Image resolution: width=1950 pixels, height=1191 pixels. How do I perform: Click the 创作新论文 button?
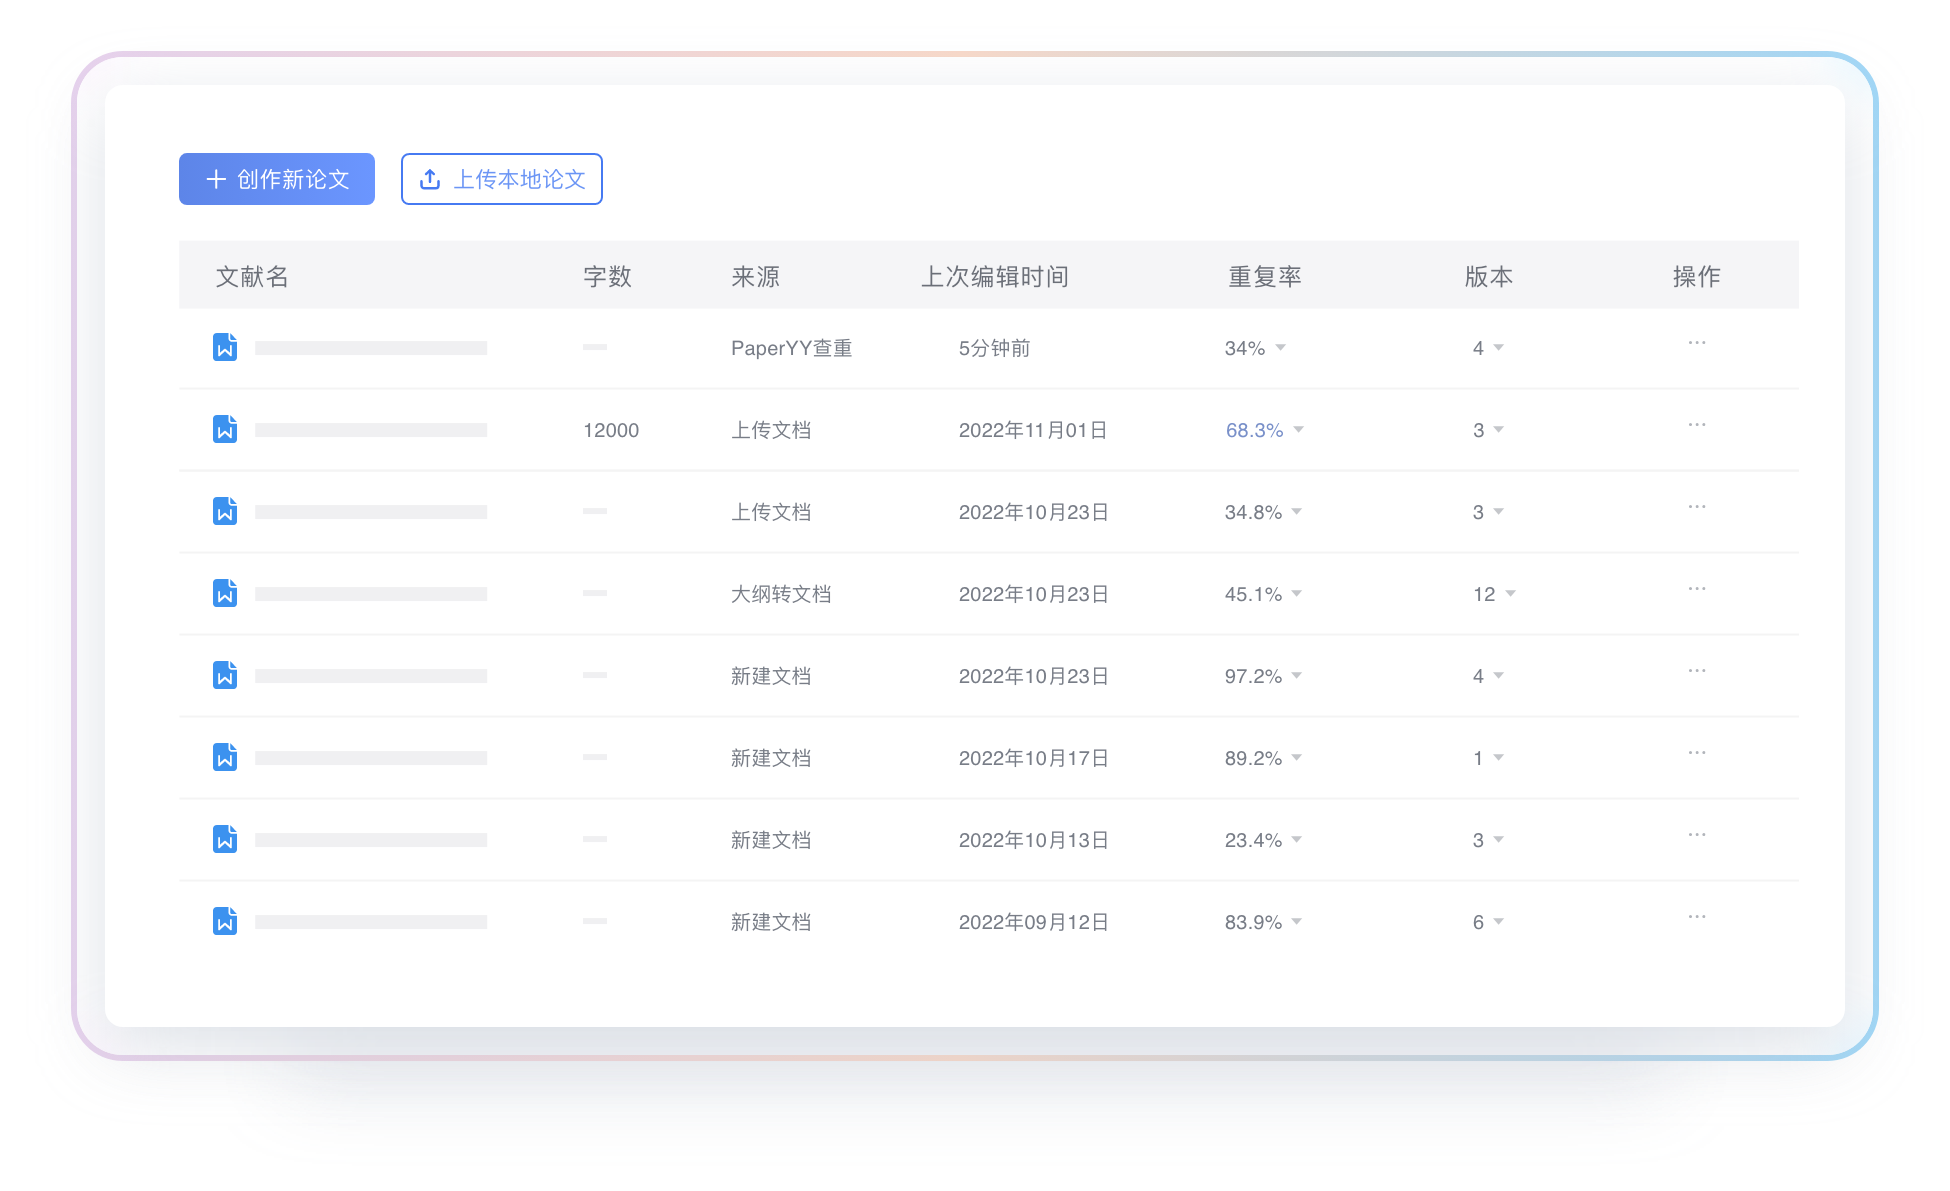(x=277, y=179)
